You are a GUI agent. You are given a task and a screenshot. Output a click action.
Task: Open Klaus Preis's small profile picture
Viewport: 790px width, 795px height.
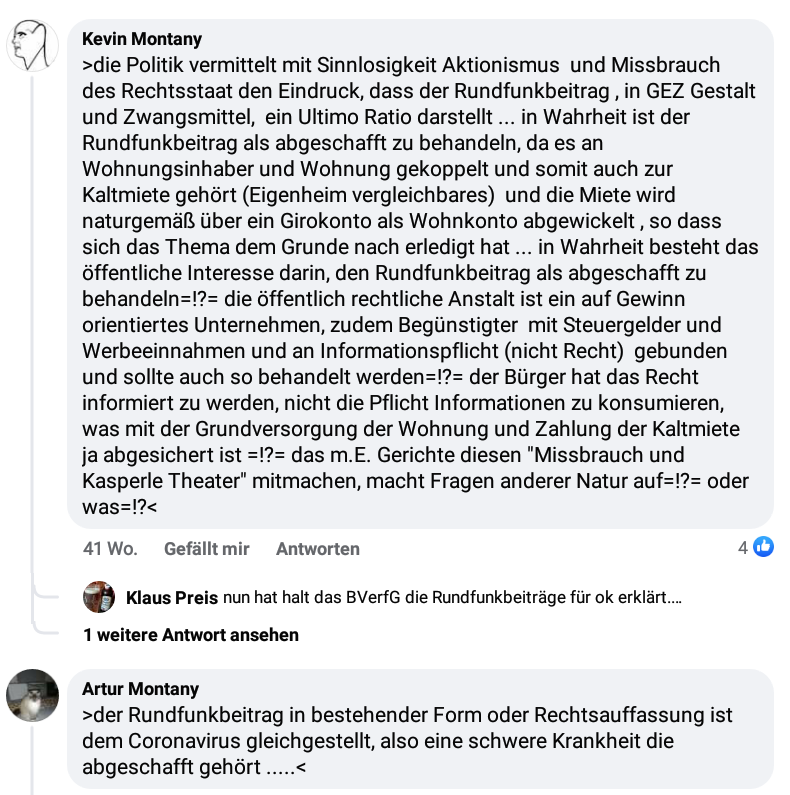coord(99,597)
